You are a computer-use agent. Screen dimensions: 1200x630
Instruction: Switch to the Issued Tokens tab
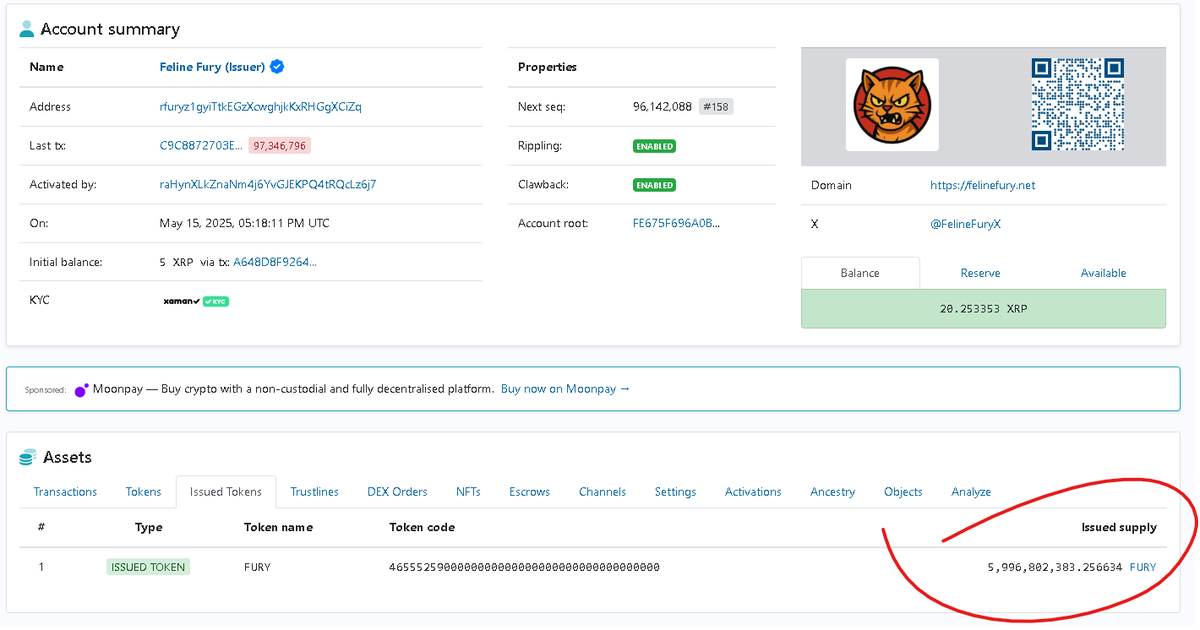226,492
